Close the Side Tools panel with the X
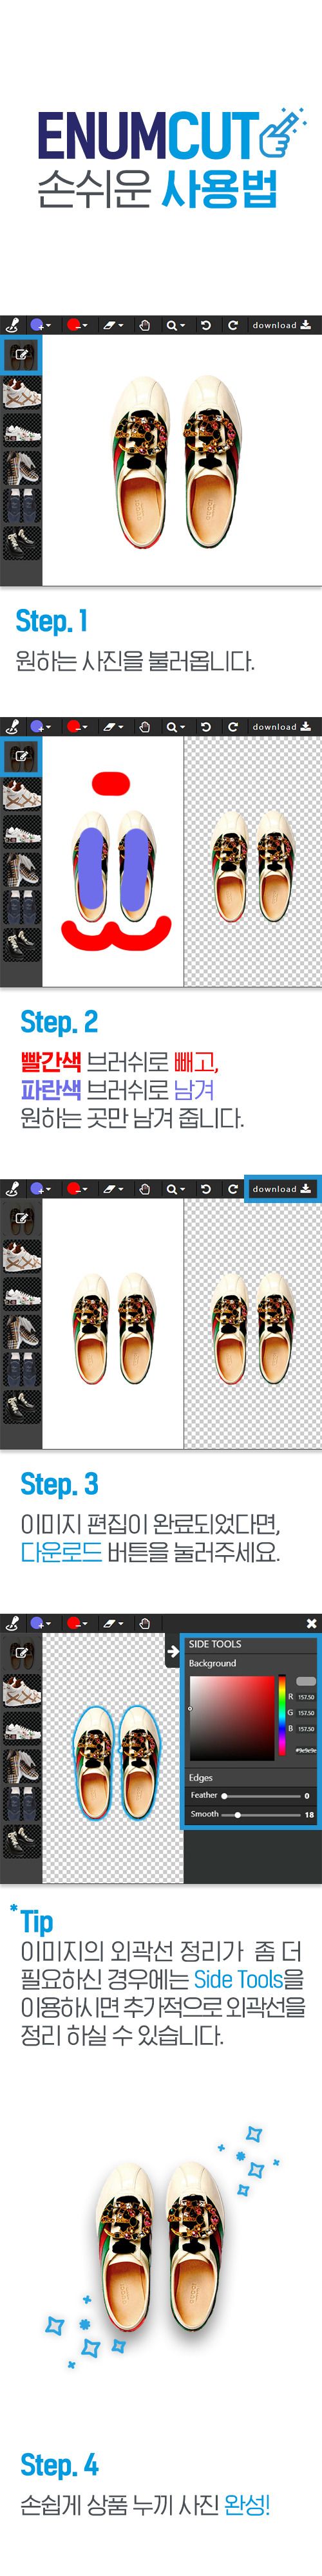This screenshot has width=322, height=2576. click(311, 1623)
